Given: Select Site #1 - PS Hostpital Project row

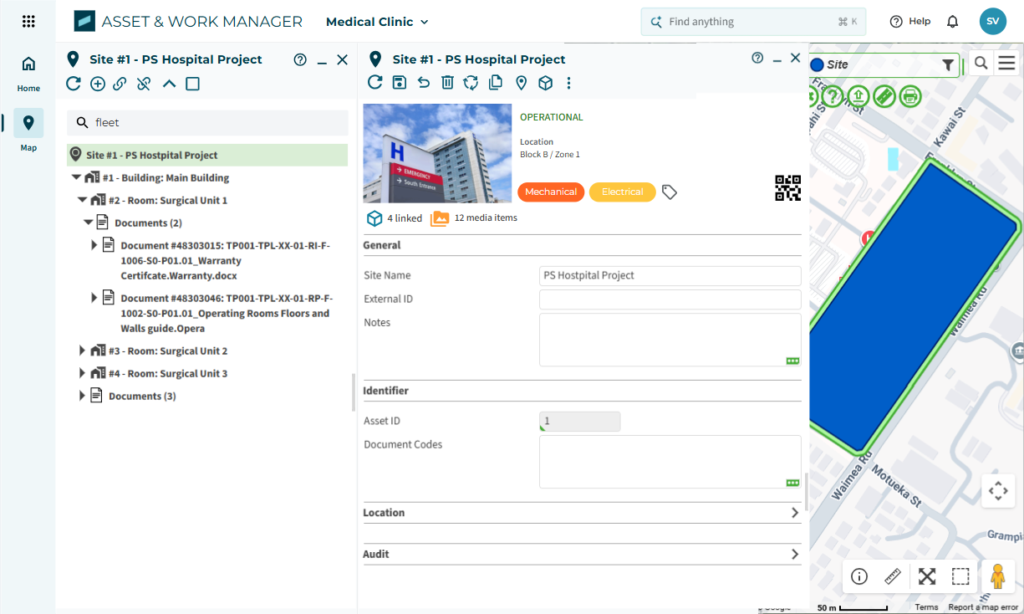Looking at the screenshot, I should coord(207,155).
